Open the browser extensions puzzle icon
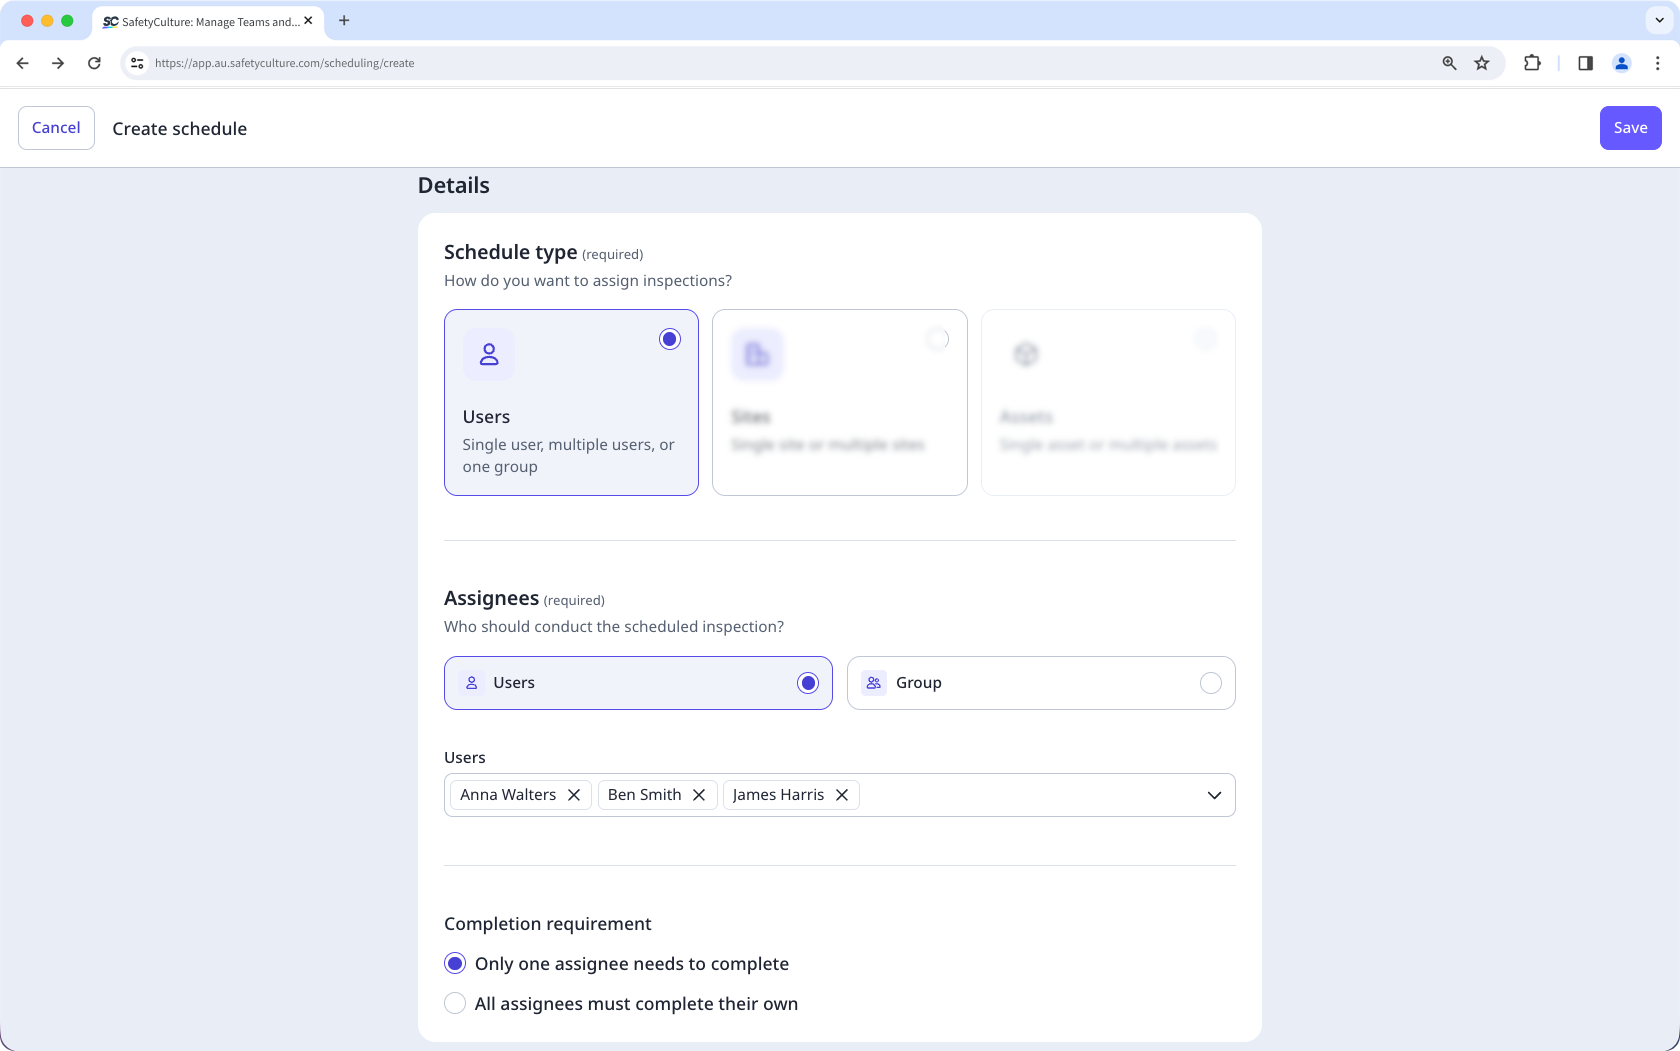The height and width of the screenshot is (1051, 1680). point(1532,63)
